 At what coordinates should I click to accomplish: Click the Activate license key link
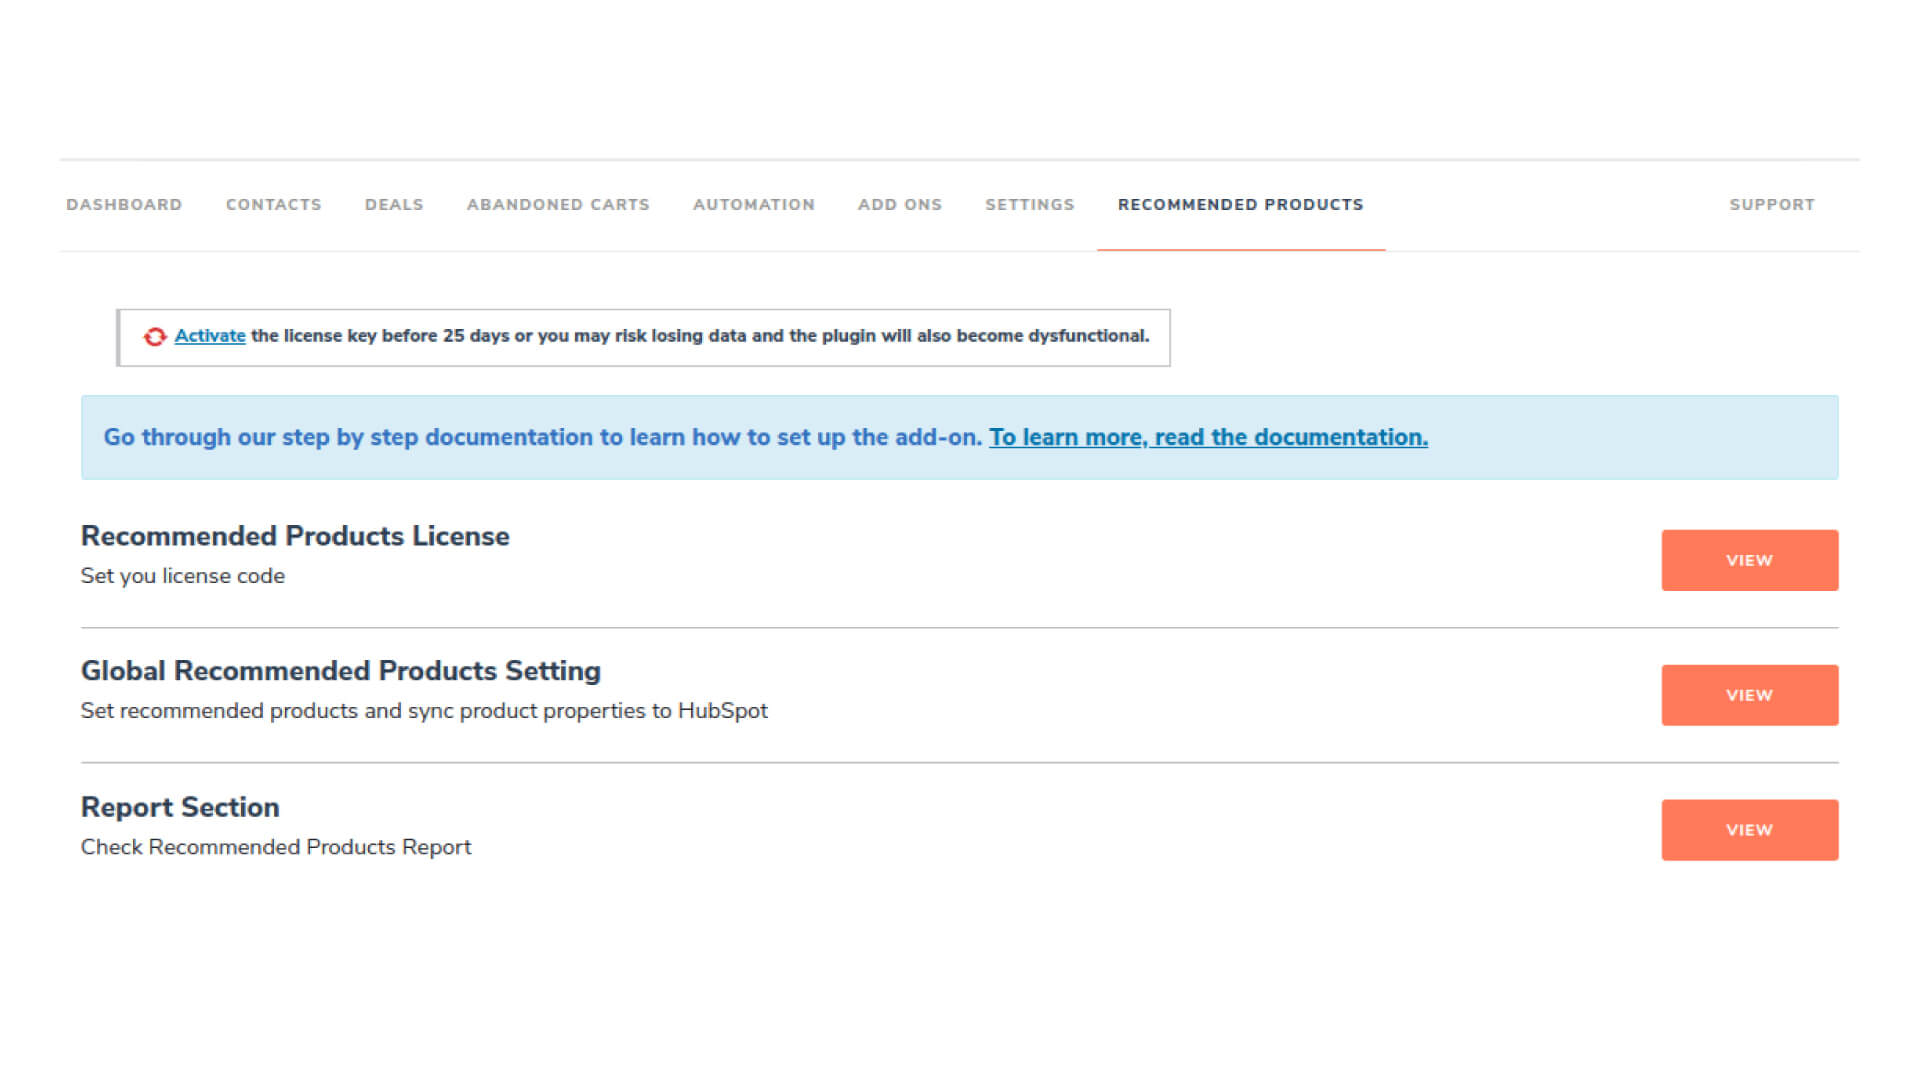point(210,336)
